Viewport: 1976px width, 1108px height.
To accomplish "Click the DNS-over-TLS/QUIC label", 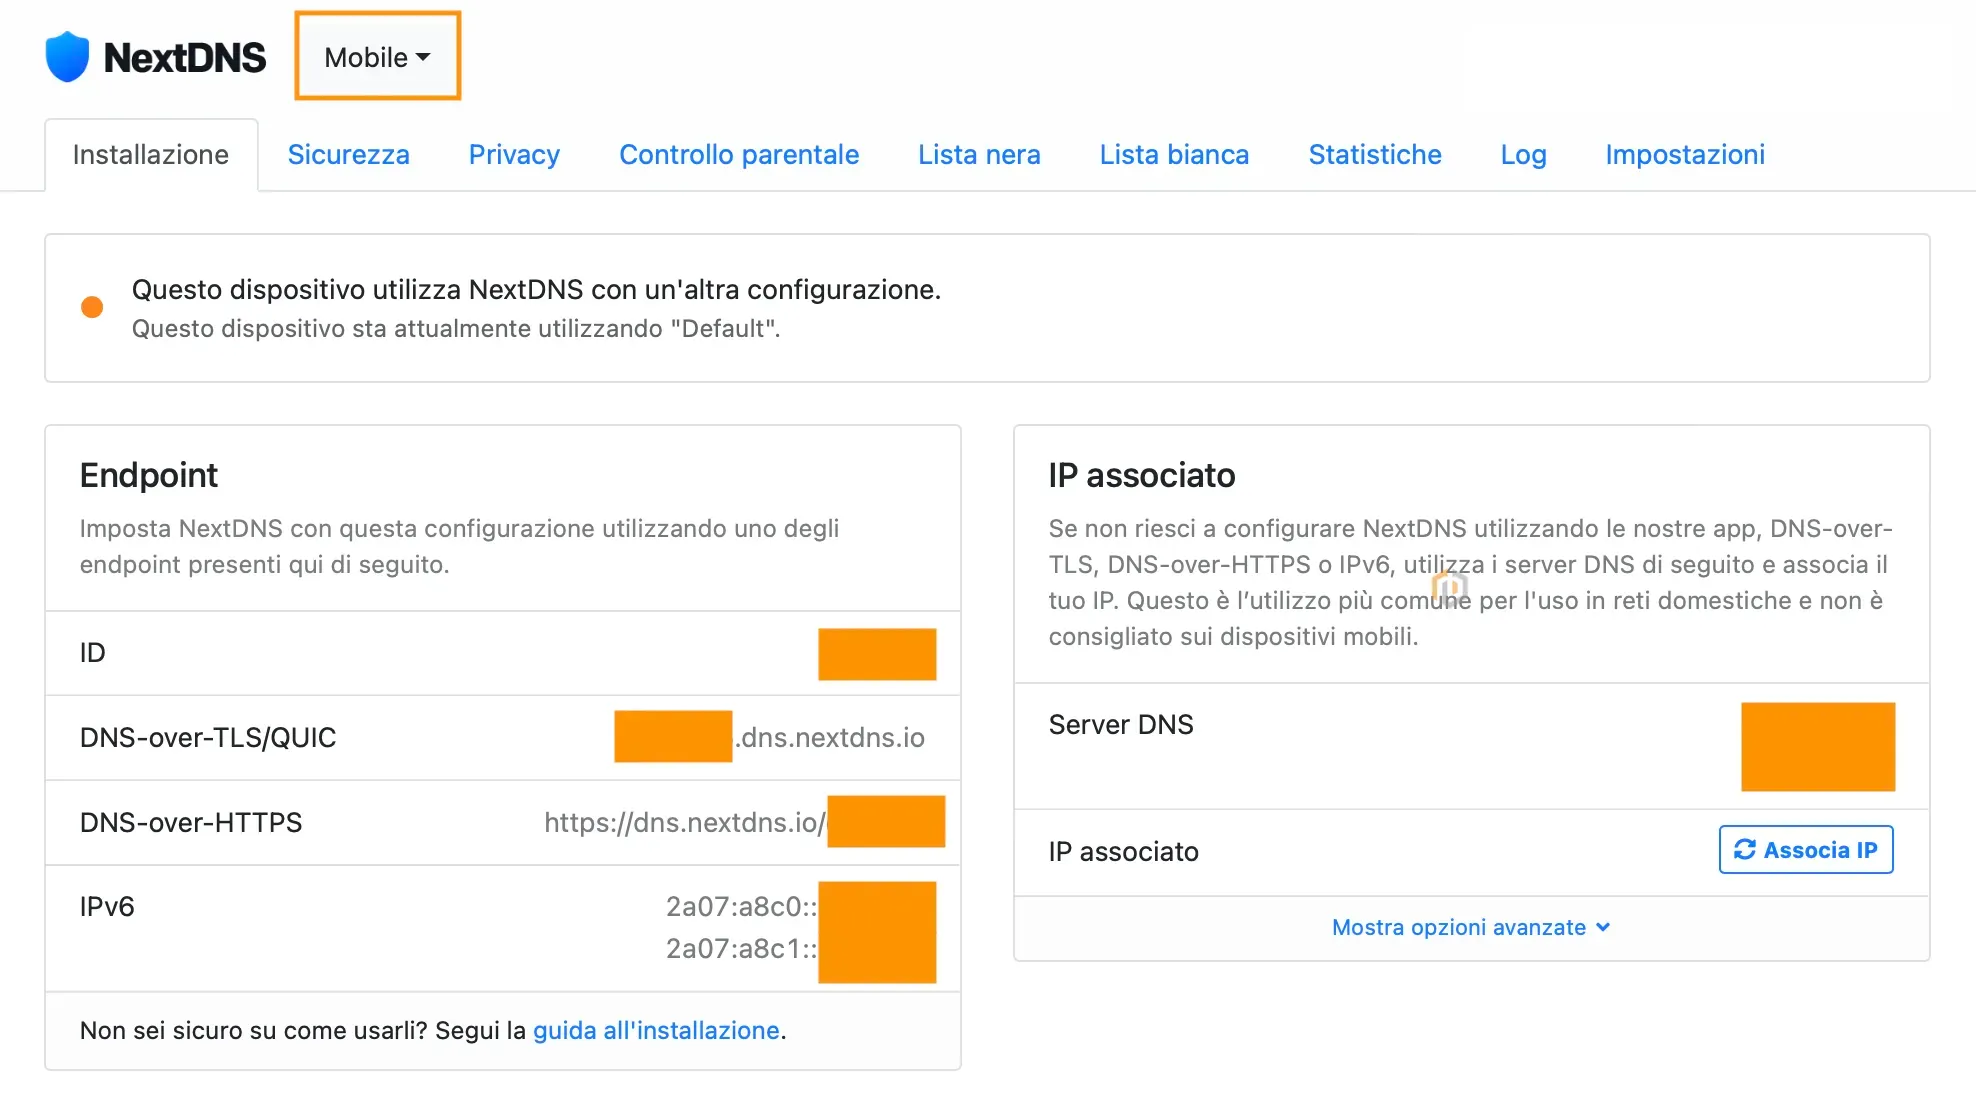I will (x=208, y=738).
